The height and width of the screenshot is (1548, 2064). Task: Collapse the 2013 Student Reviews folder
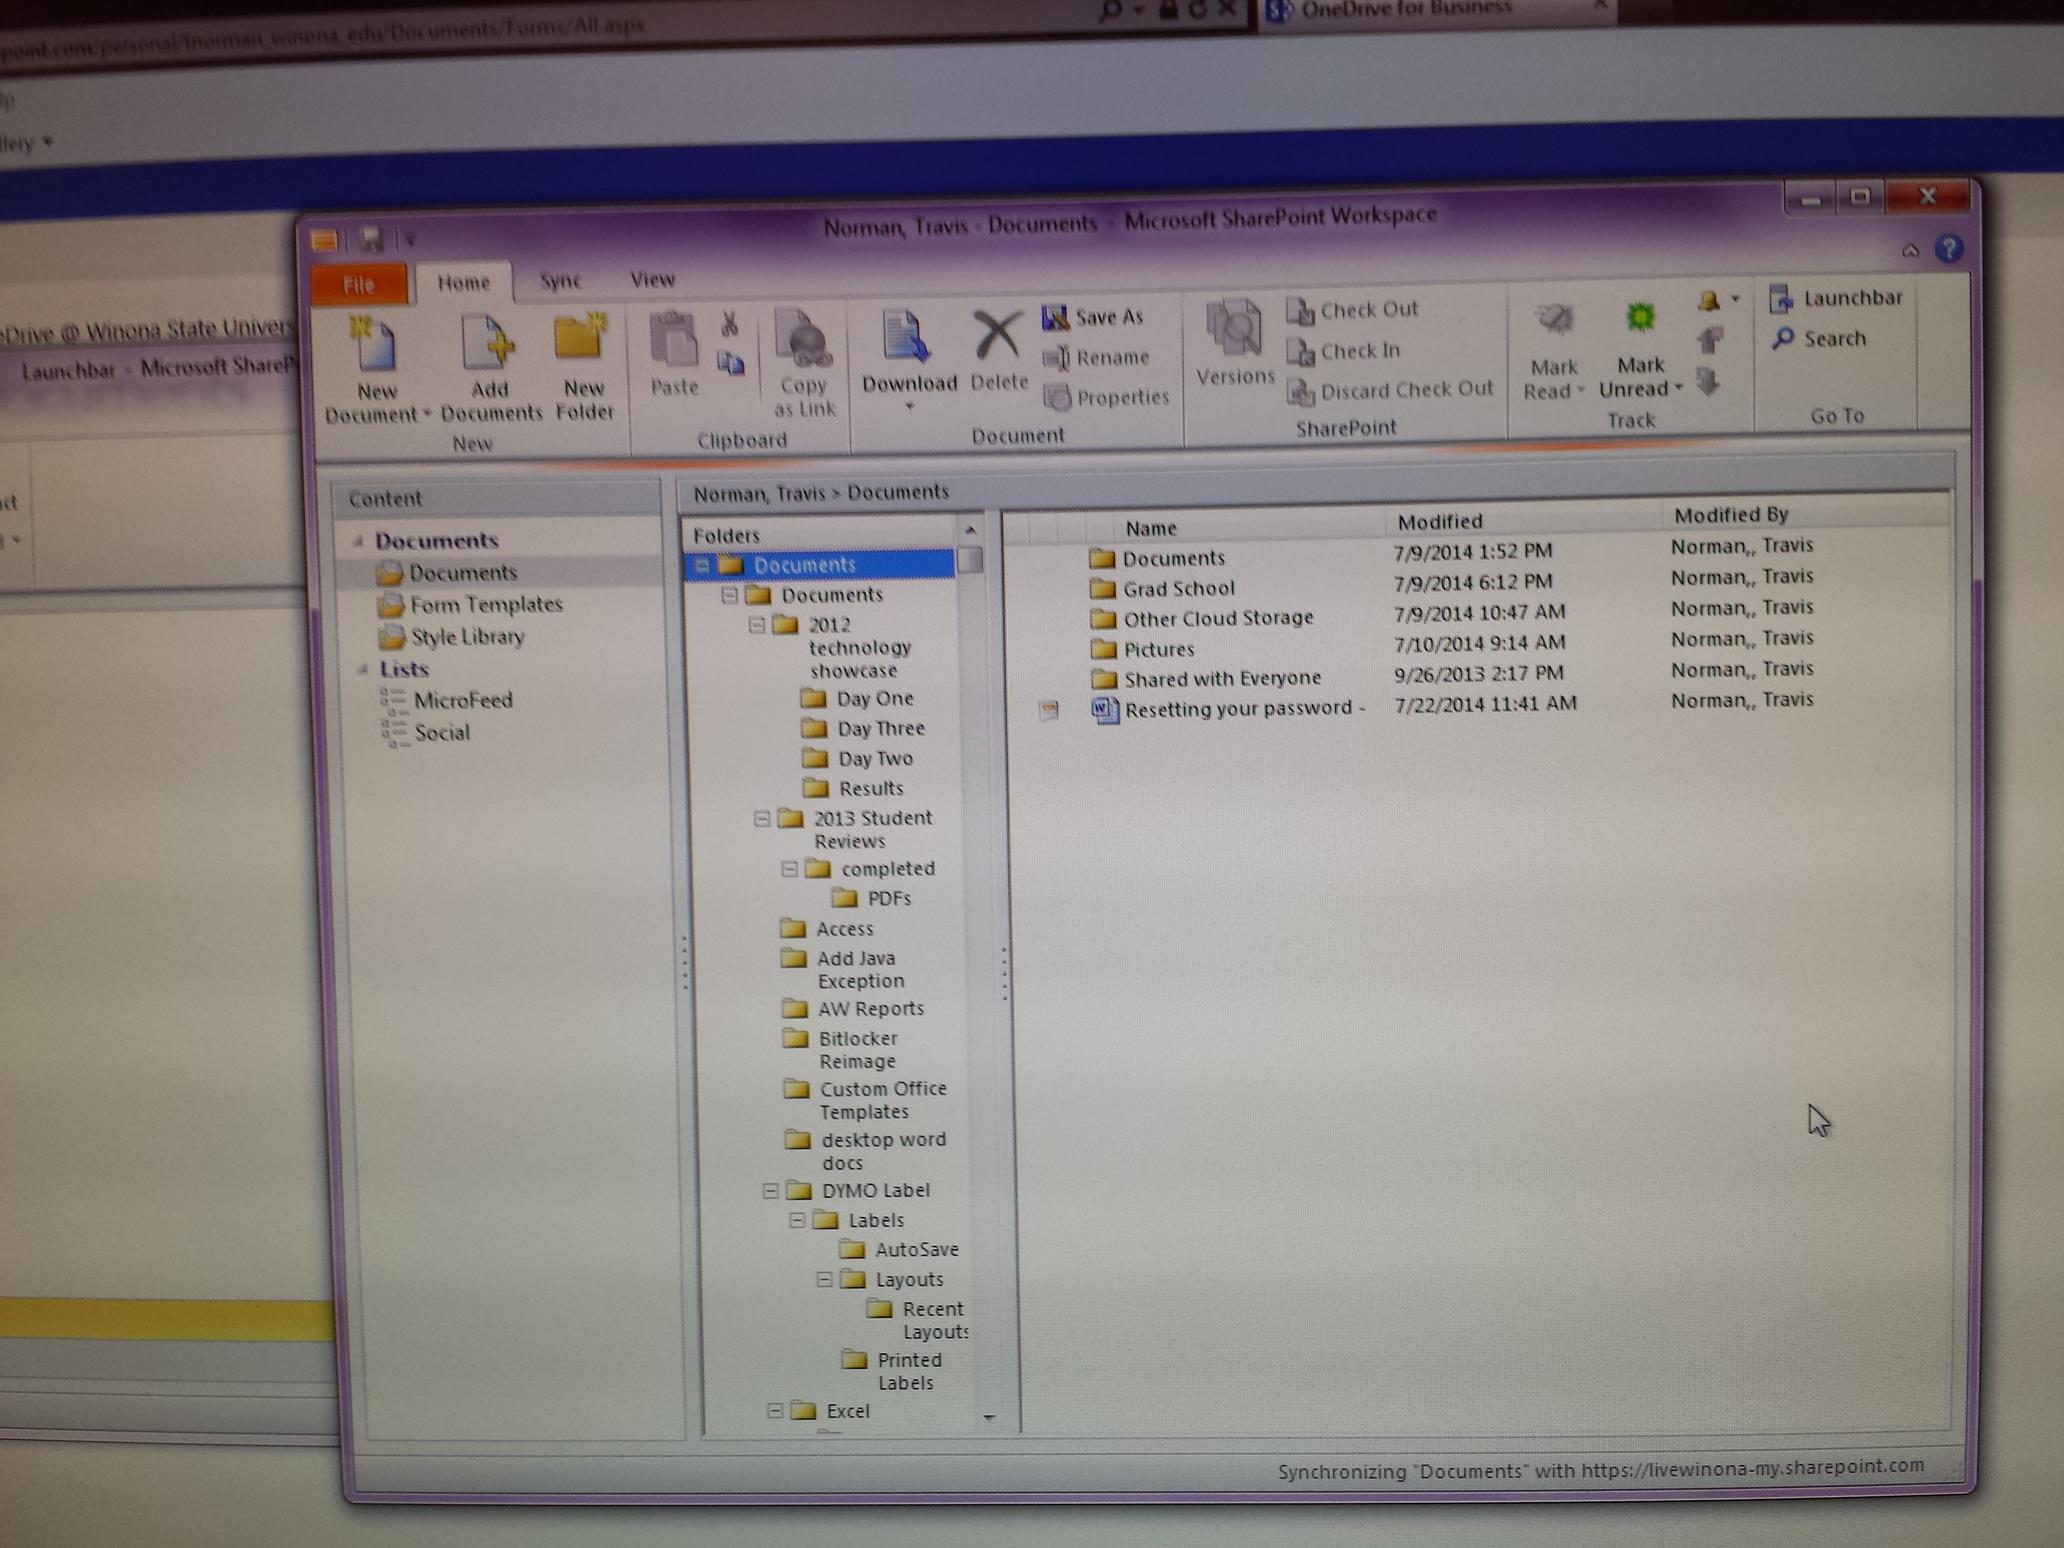[x=762, y=818]
